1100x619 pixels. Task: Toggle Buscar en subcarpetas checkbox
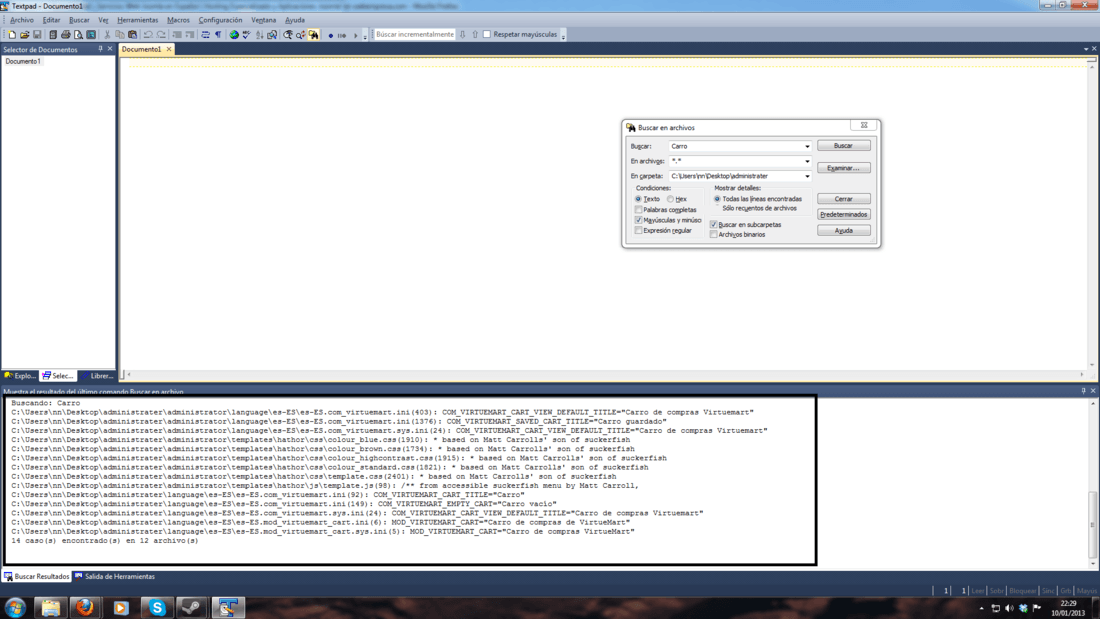(x=713, y=225)
